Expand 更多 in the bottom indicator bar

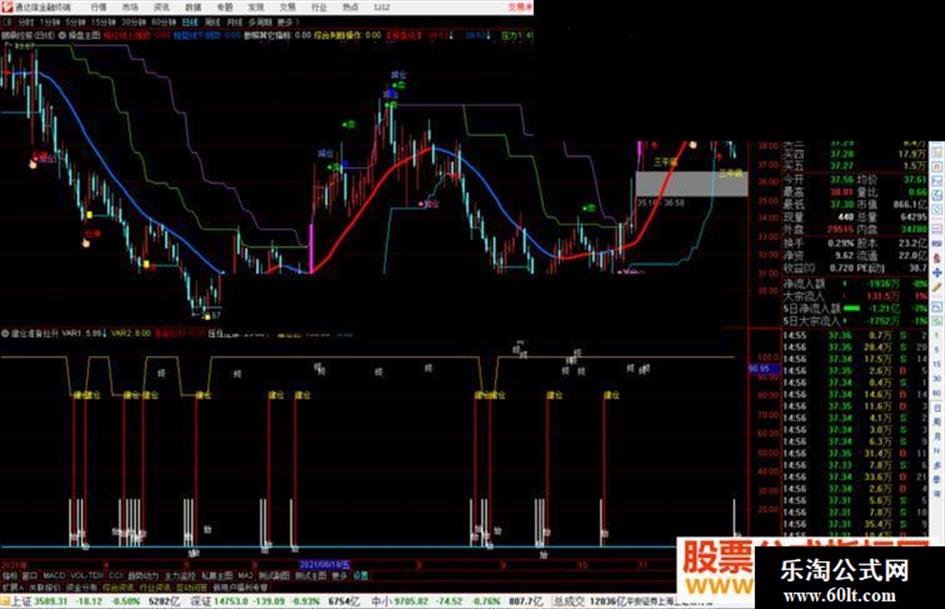339,576
